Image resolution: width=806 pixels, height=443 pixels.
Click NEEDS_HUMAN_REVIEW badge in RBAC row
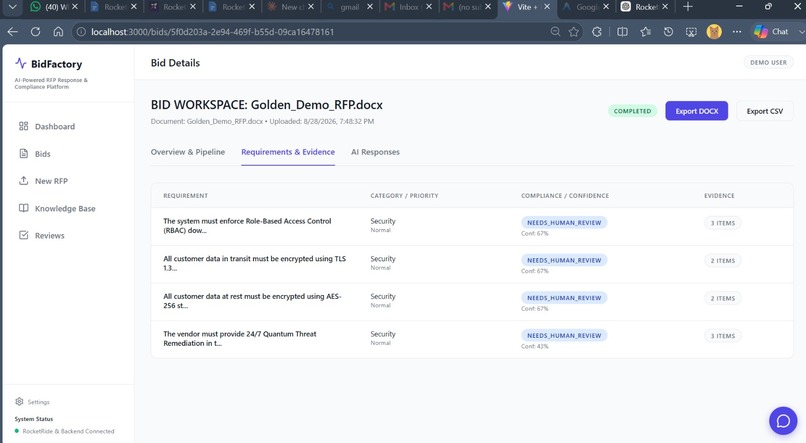coord(564,223)
